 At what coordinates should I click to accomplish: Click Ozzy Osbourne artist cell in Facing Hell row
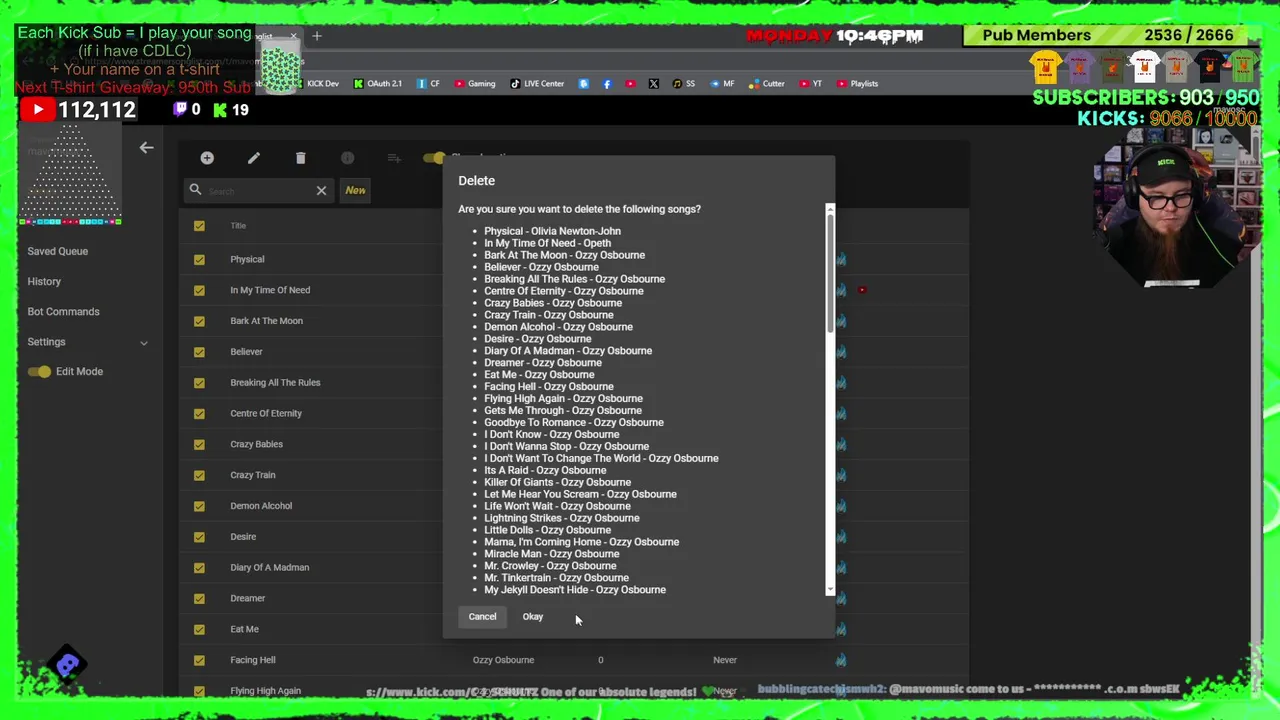(x=503, y=660)
